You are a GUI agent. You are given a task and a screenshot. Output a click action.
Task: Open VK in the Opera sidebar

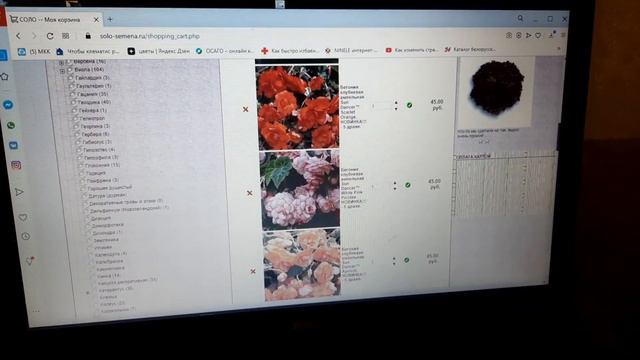click(13, 145)
